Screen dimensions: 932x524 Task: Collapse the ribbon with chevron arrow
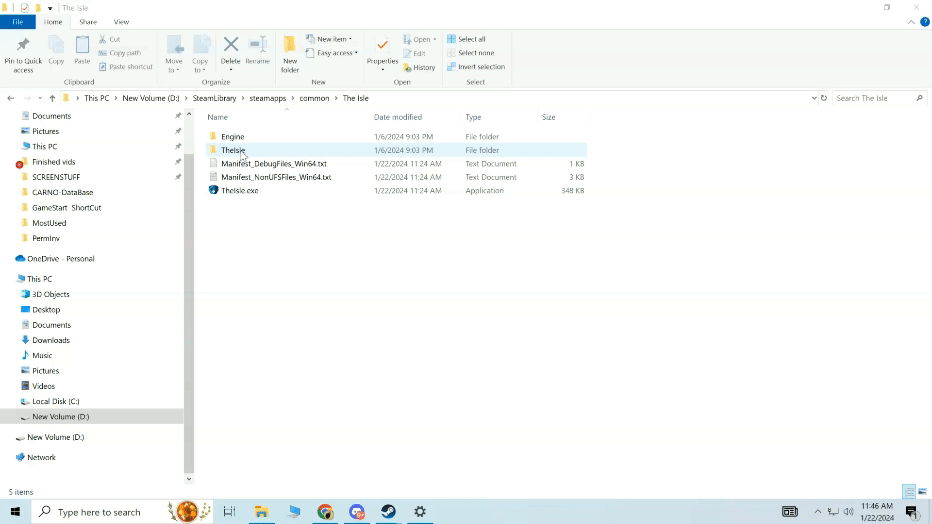[x=911, y=22]
